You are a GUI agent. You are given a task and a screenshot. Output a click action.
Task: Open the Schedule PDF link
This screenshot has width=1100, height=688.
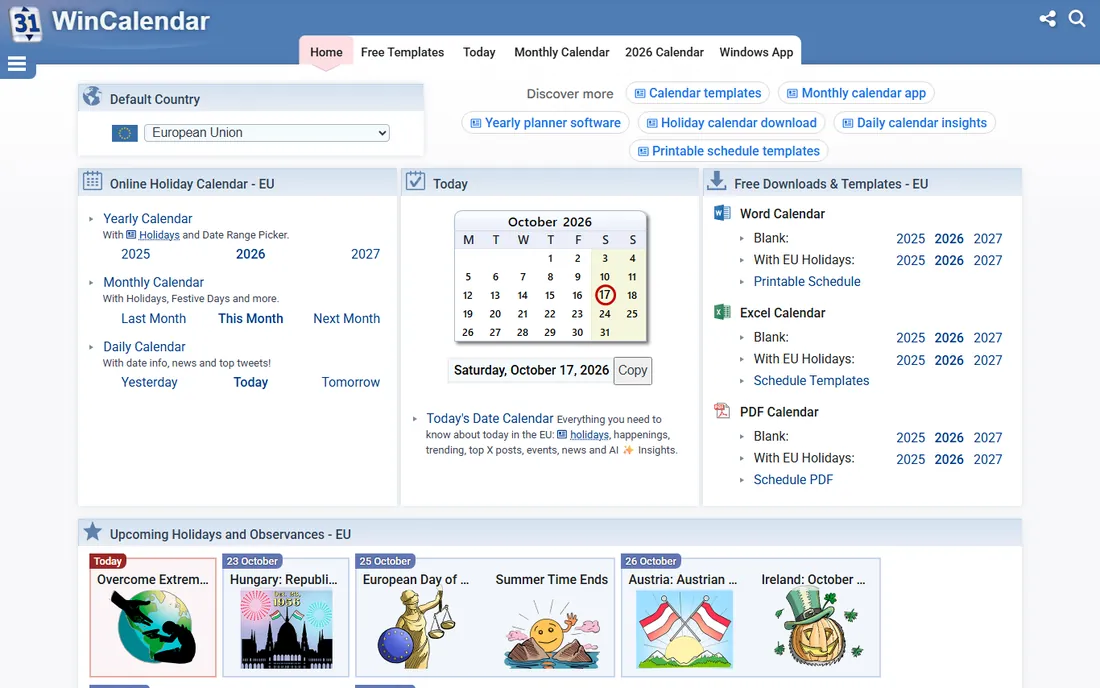coord(793,480)
